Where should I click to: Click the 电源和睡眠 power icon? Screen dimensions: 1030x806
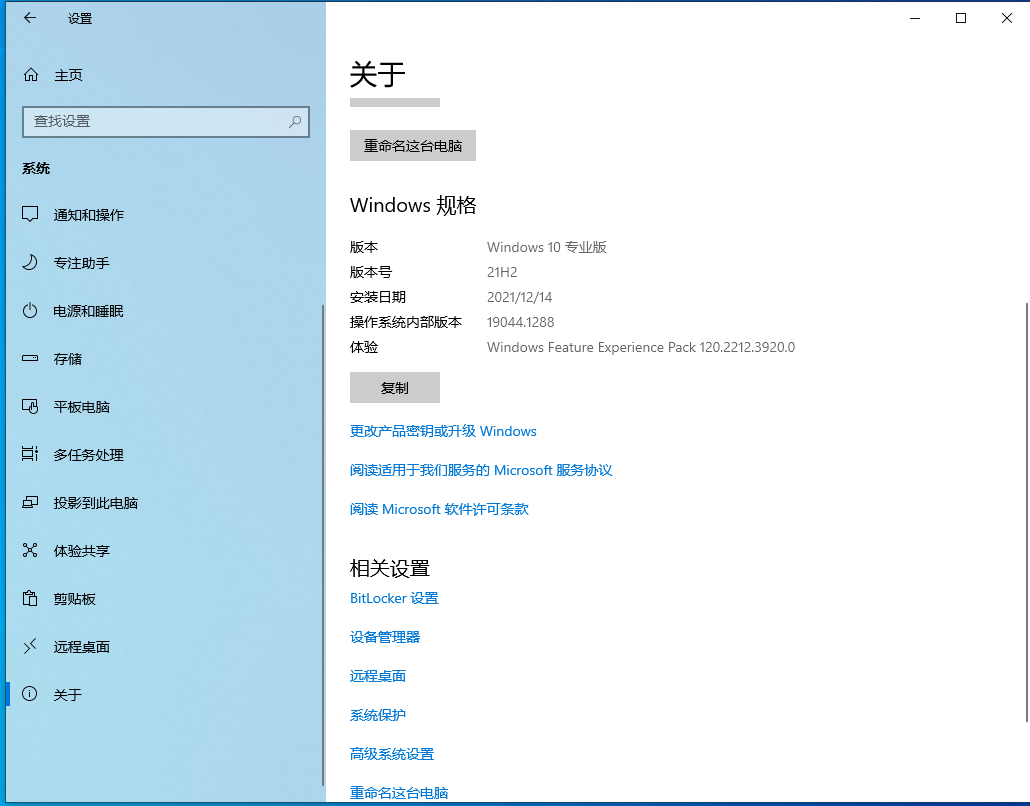[x=30, y=311]
